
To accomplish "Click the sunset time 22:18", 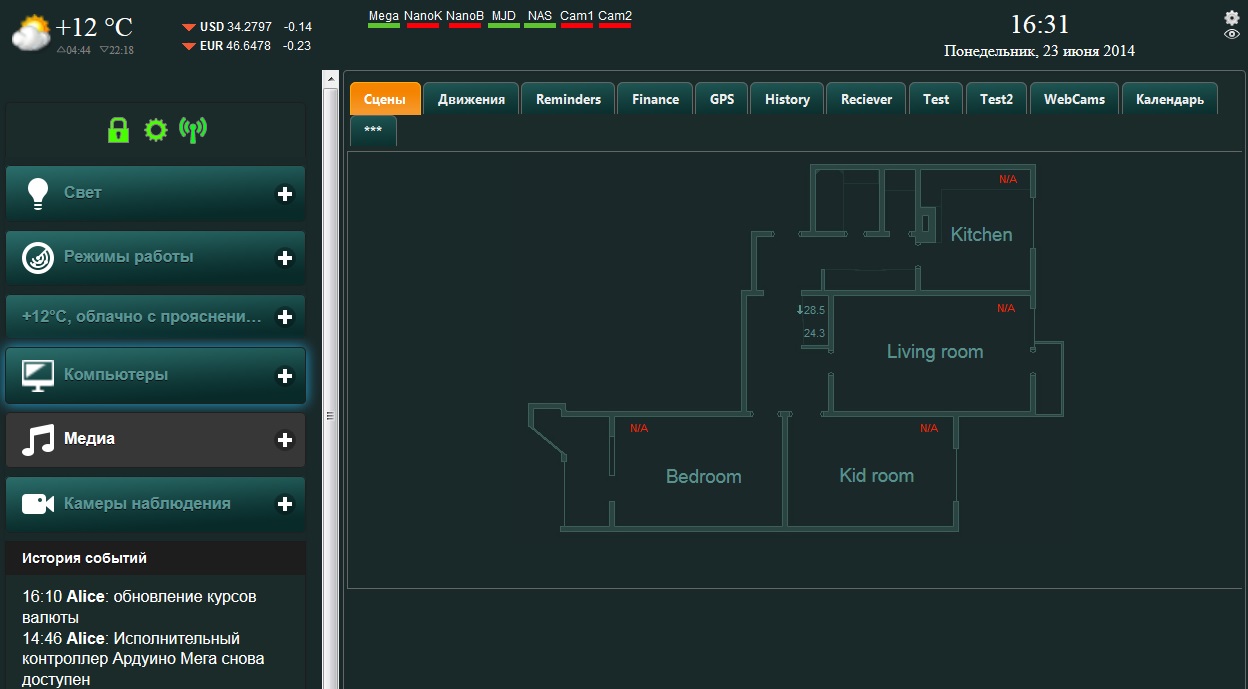I will (117, 50).
